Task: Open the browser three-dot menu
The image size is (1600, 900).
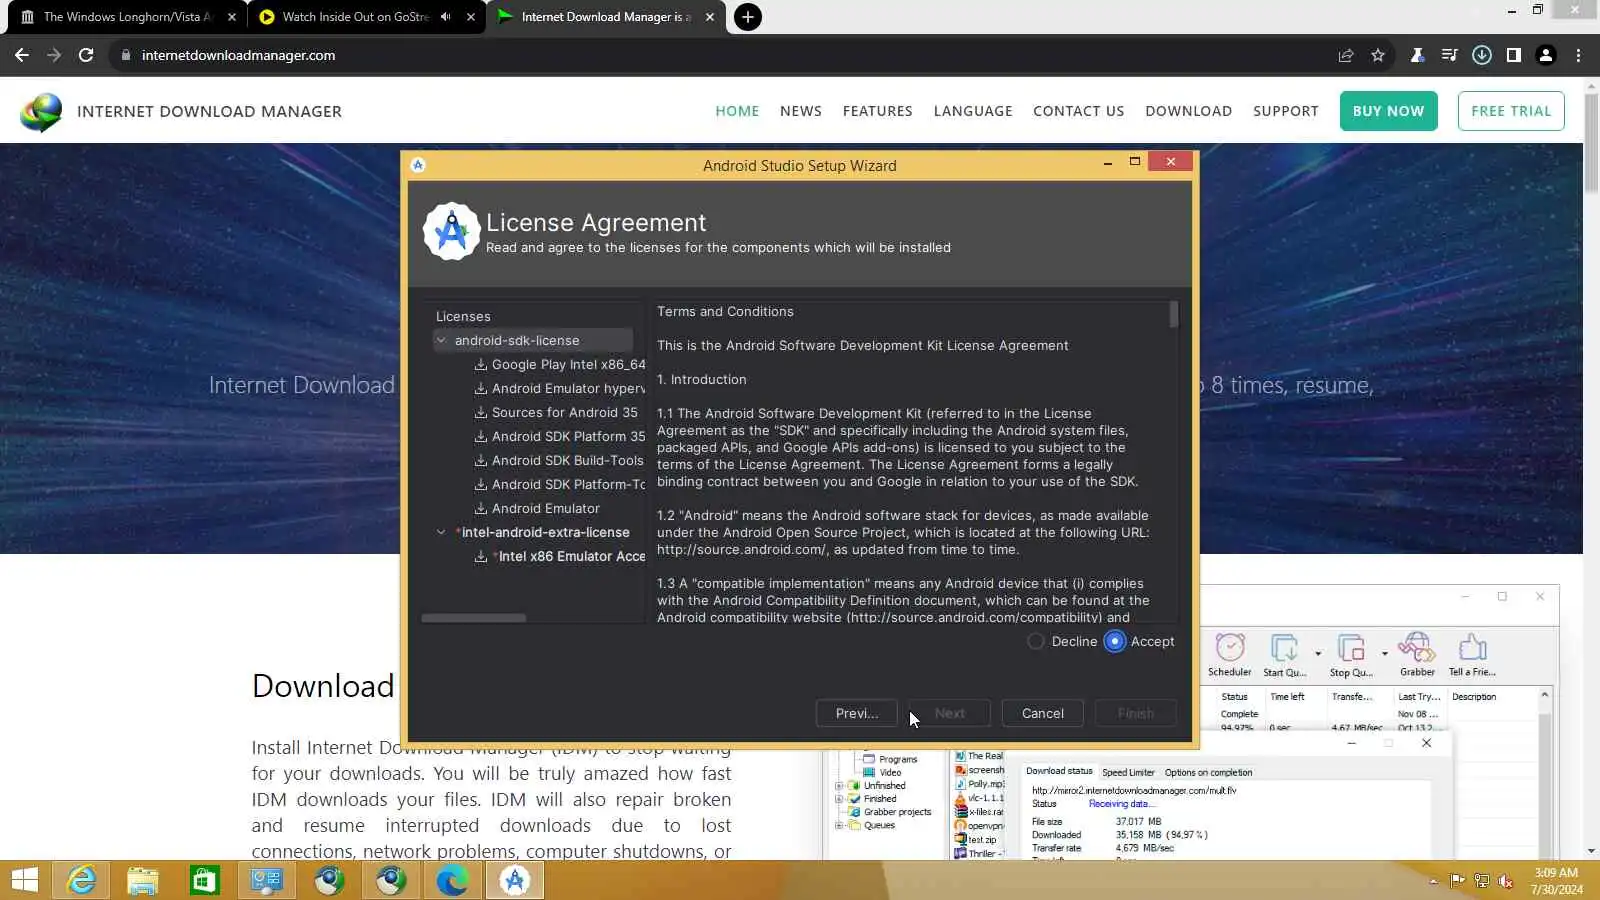Action: pos(1579,55)
